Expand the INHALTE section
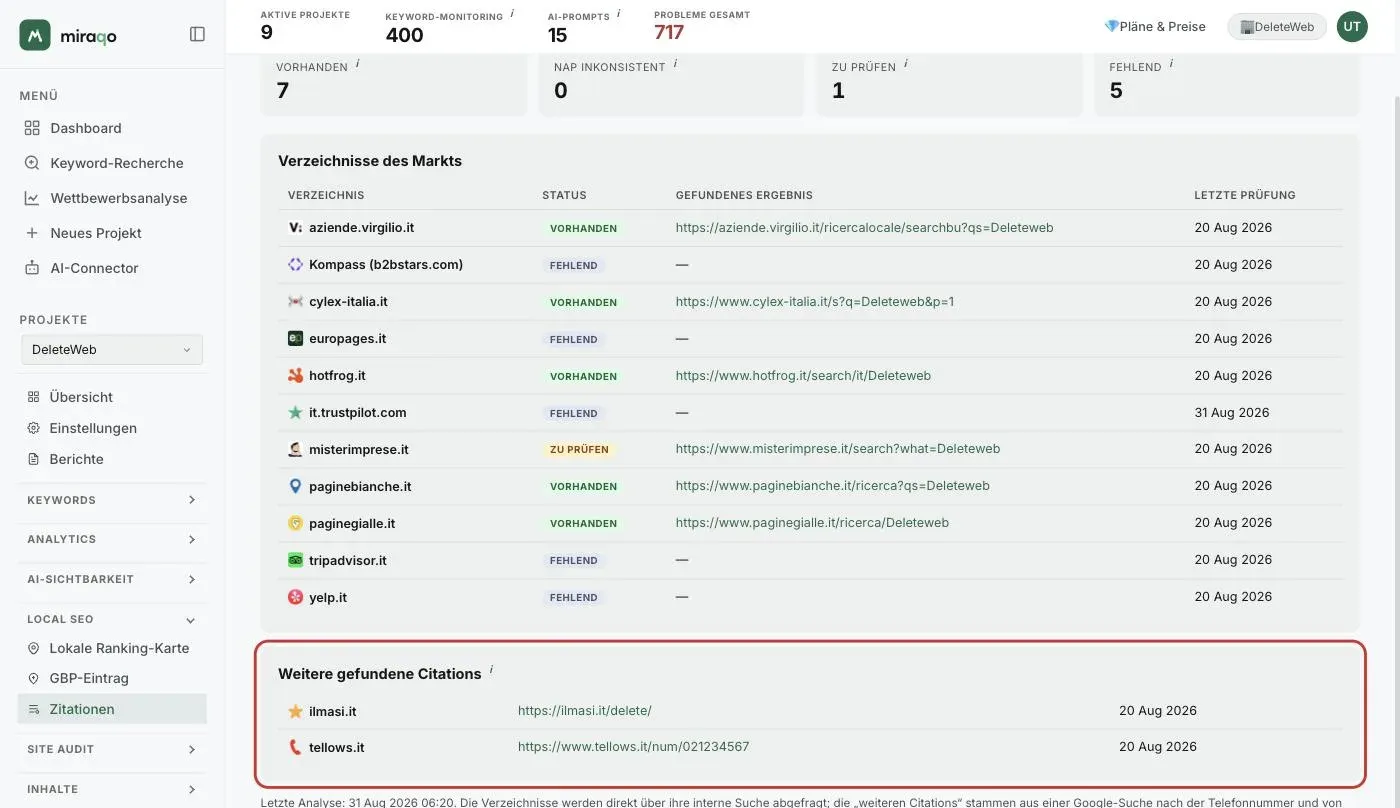 point(112,789)
